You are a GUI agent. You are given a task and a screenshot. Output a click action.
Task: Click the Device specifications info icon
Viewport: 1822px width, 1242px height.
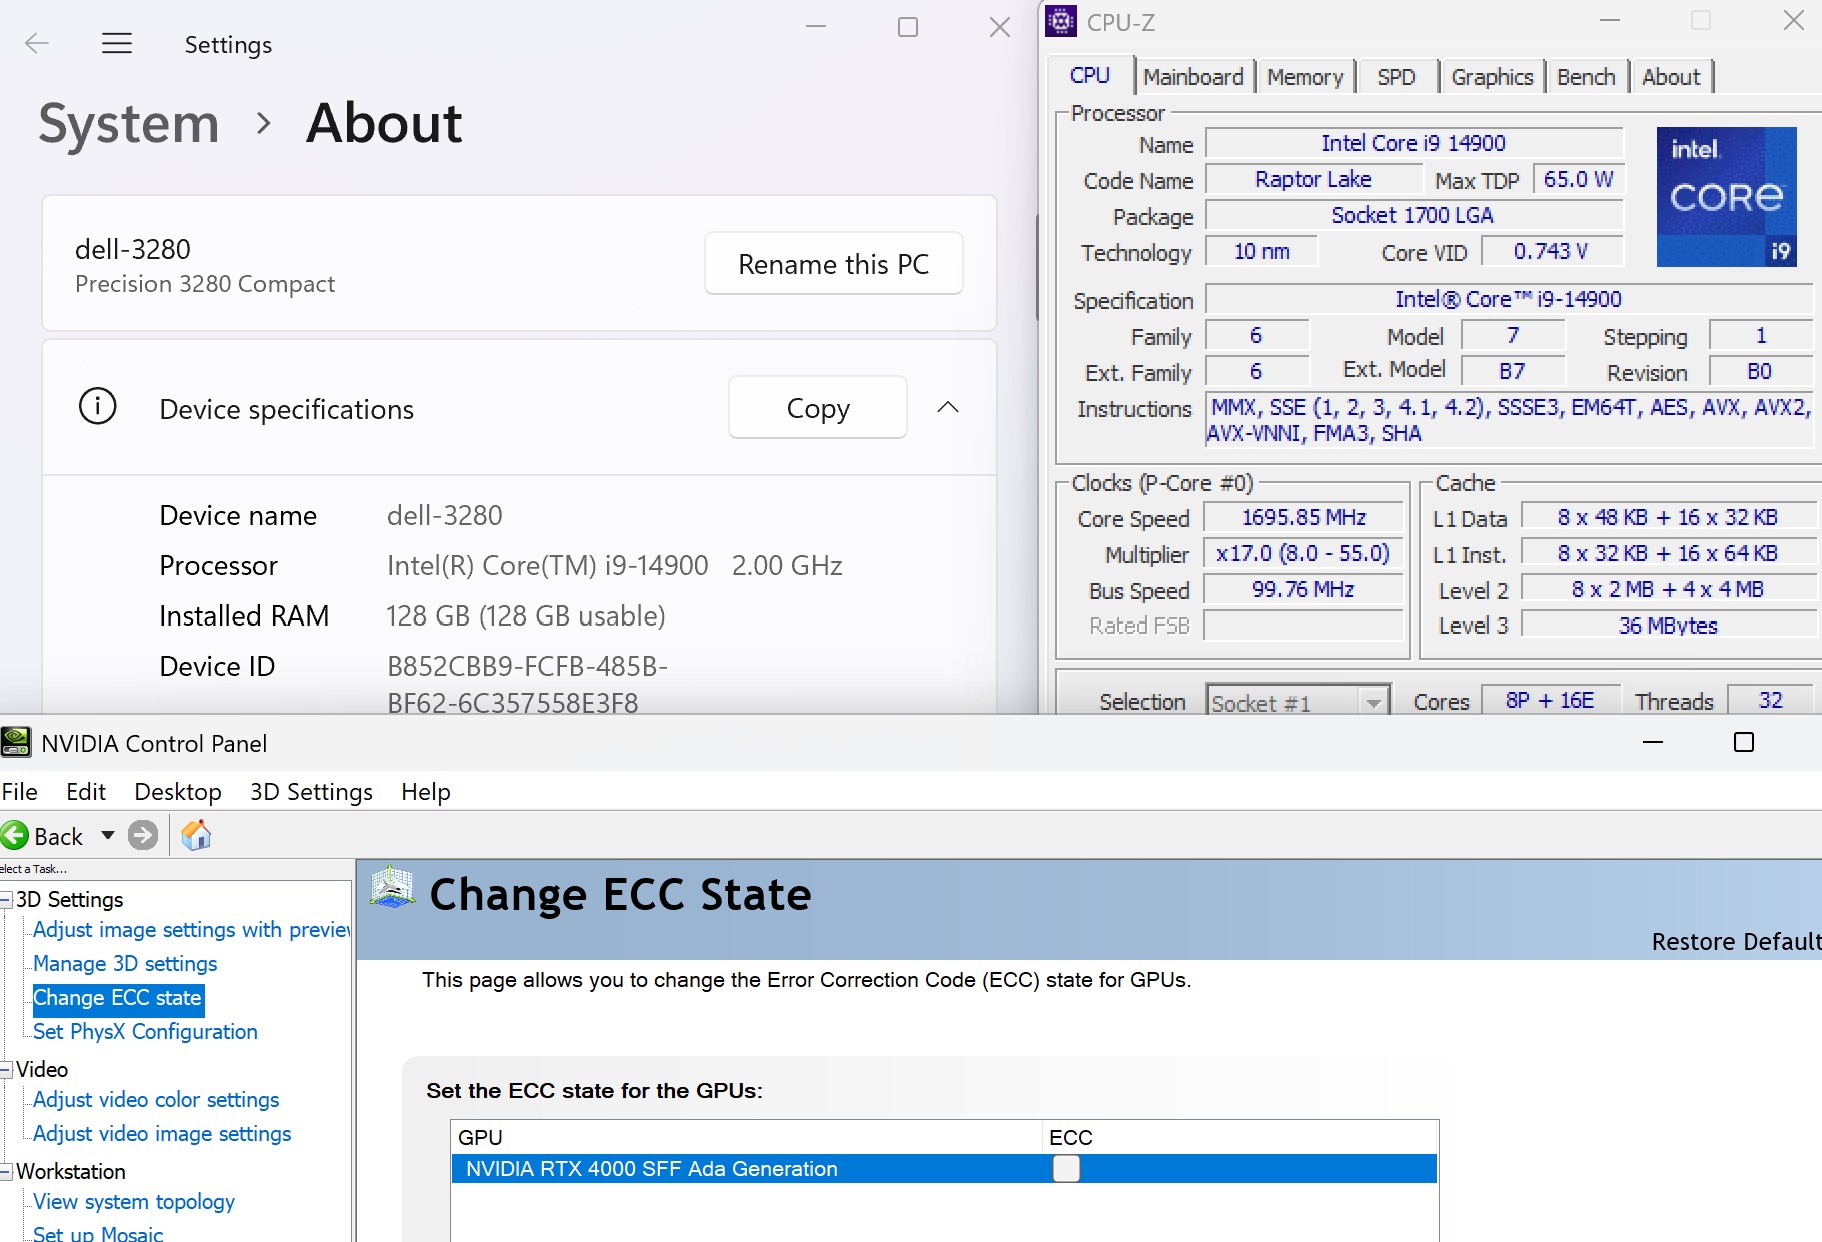98,407
